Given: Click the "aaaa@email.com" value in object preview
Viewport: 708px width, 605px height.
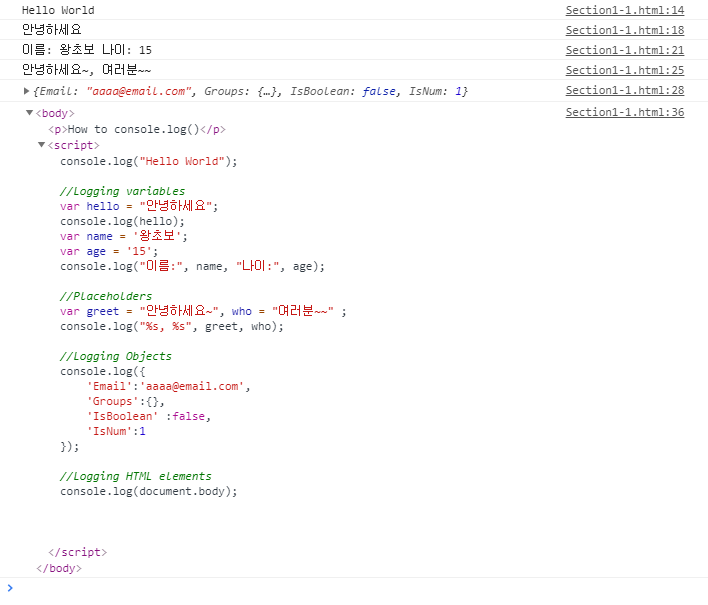Looking at the screenshot, I should [139, 91].
